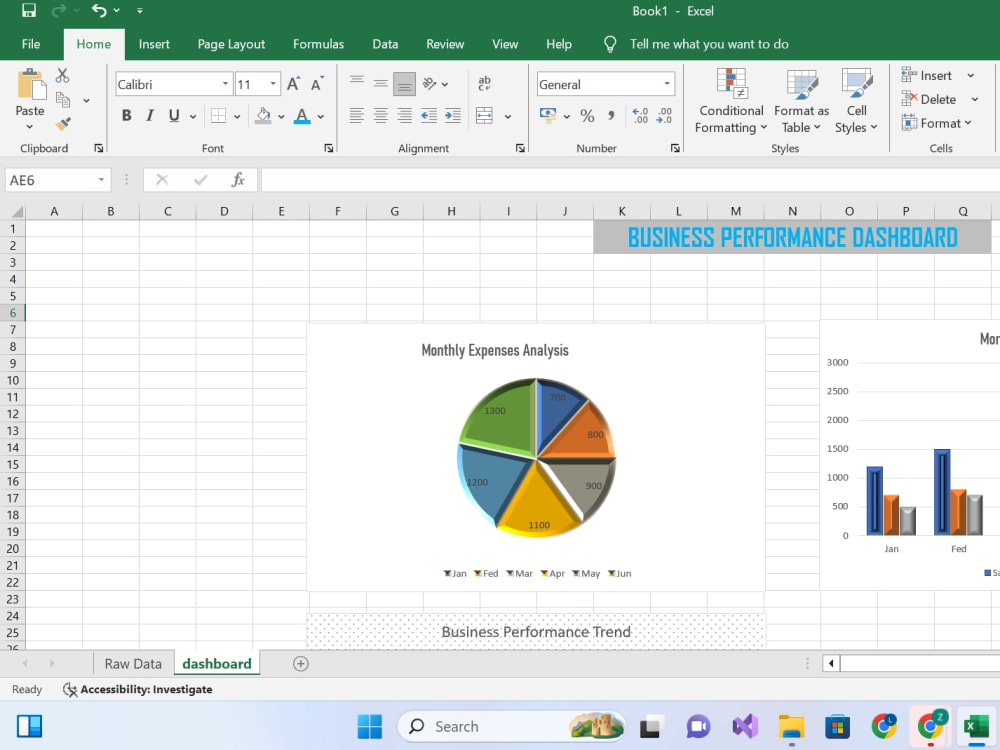
Task: Toggle Italic formatting
Action: coord(150,116)
